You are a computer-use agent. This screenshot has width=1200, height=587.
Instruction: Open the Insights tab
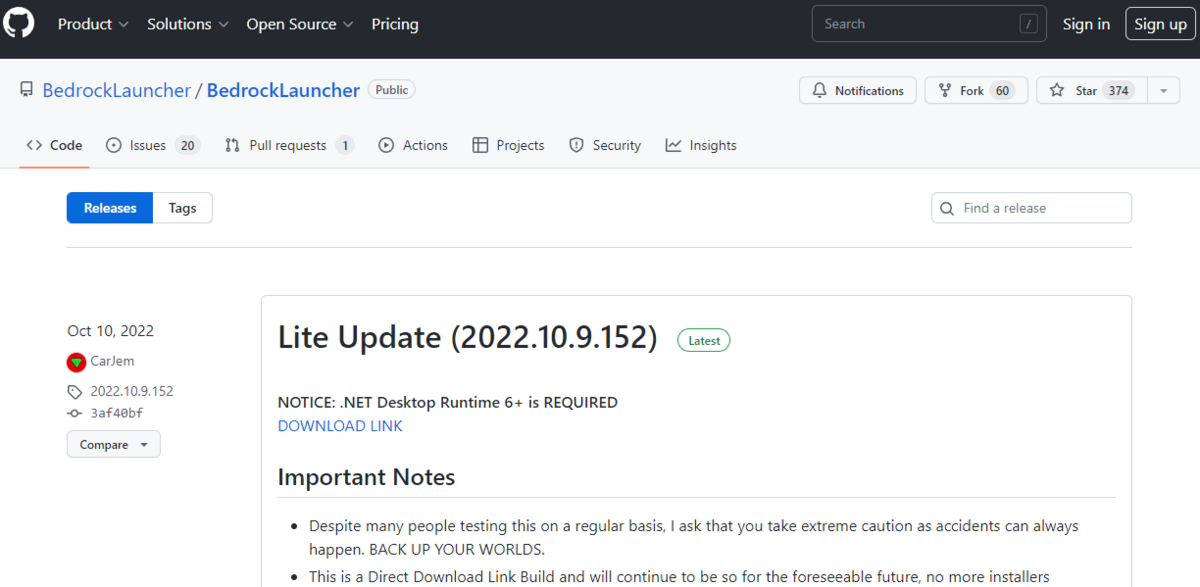tap(700, 145)
